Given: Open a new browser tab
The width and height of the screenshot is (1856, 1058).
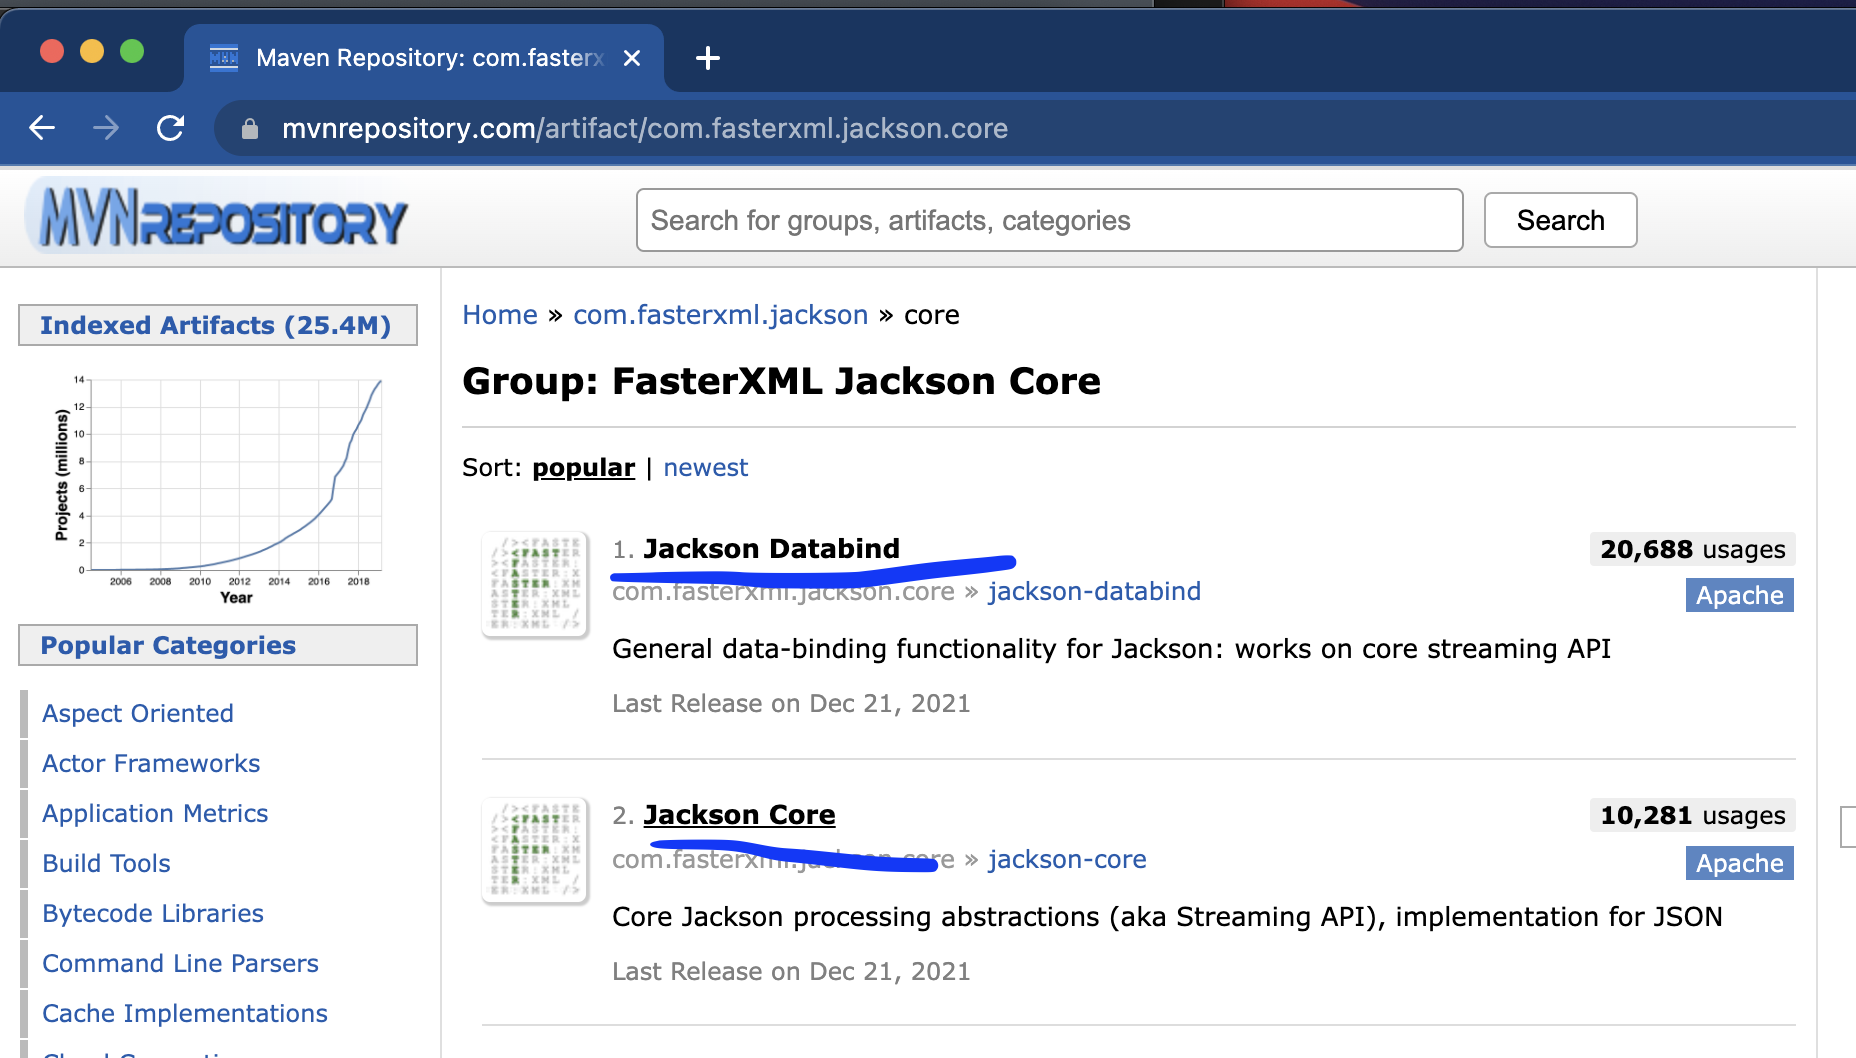Looking at the screenshot, I should [x=708, y=58].
